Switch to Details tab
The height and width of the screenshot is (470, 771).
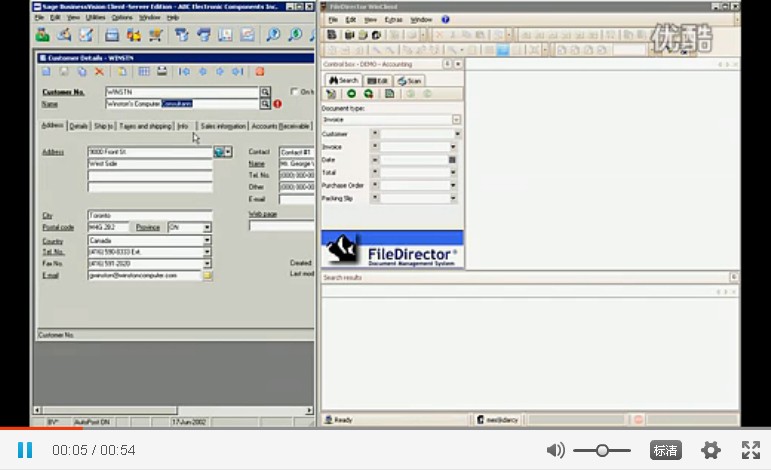point(79,126)
